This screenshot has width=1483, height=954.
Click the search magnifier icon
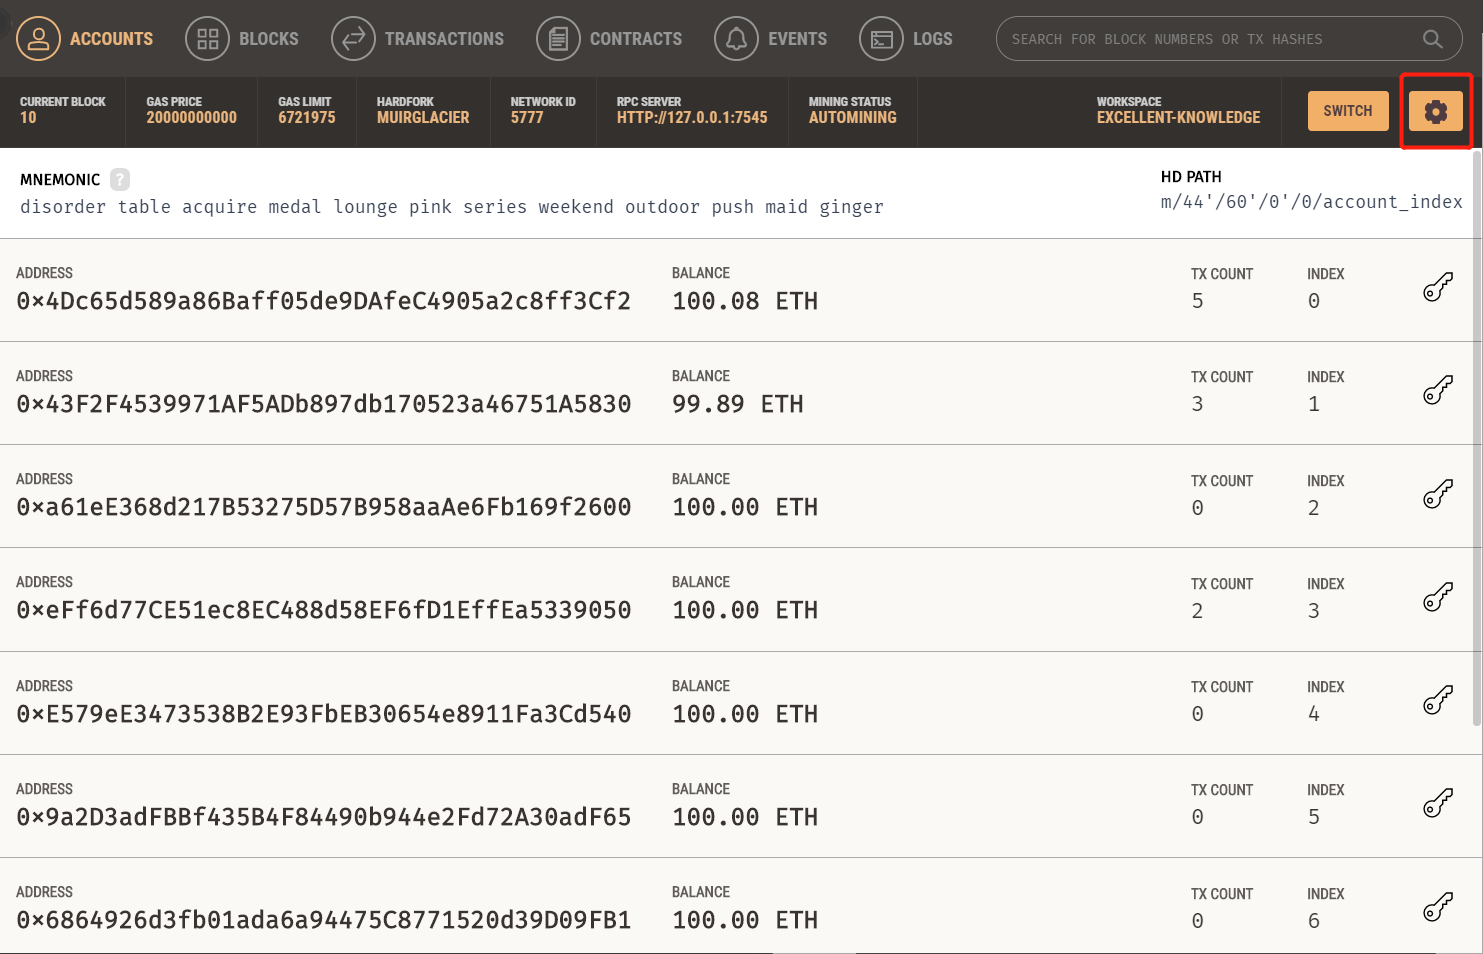pyautogui.click(x=1432, y=39)
